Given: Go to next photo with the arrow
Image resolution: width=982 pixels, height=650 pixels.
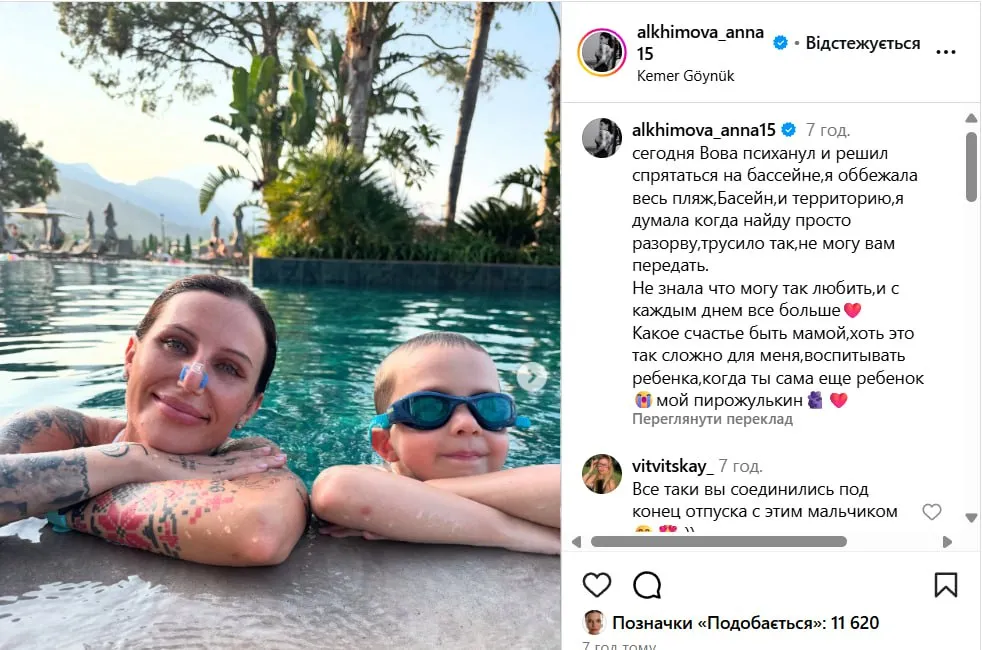Looking at the screenshot, I should click(532, 377).
